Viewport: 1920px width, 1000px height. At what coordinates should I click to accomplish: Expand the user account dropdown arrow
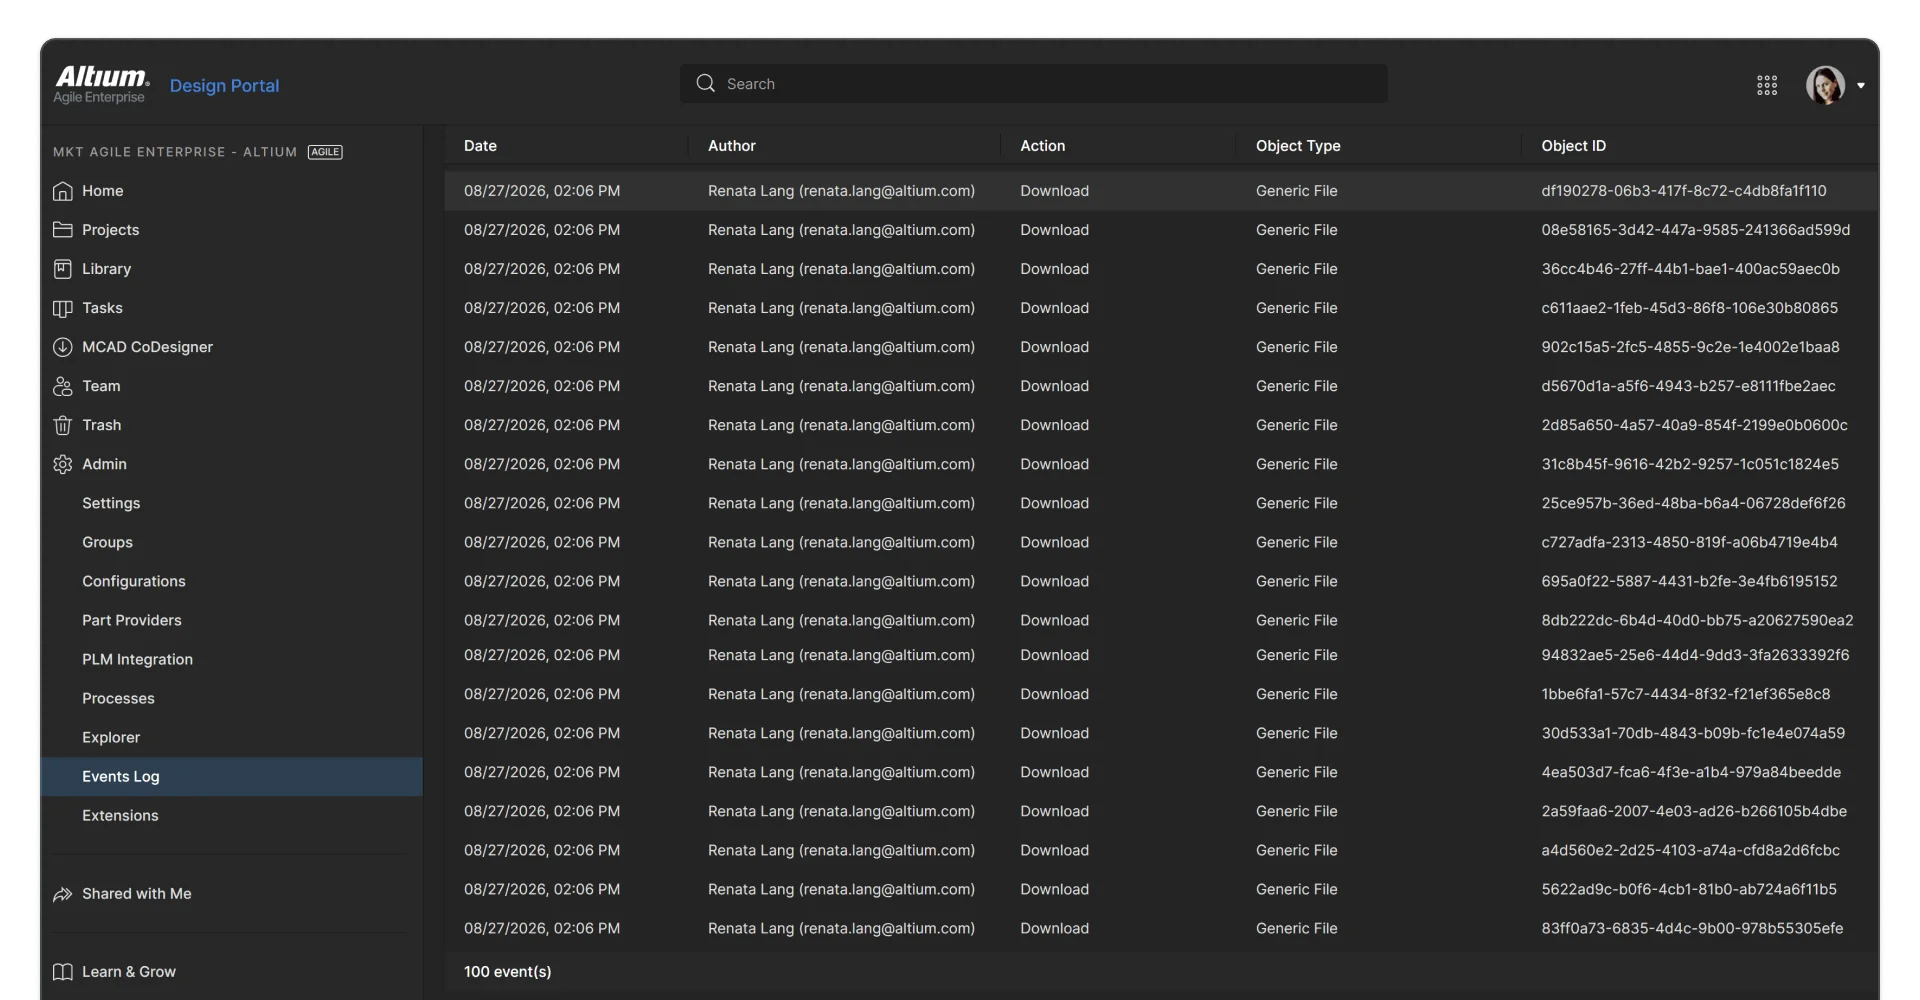point(1861,86)
